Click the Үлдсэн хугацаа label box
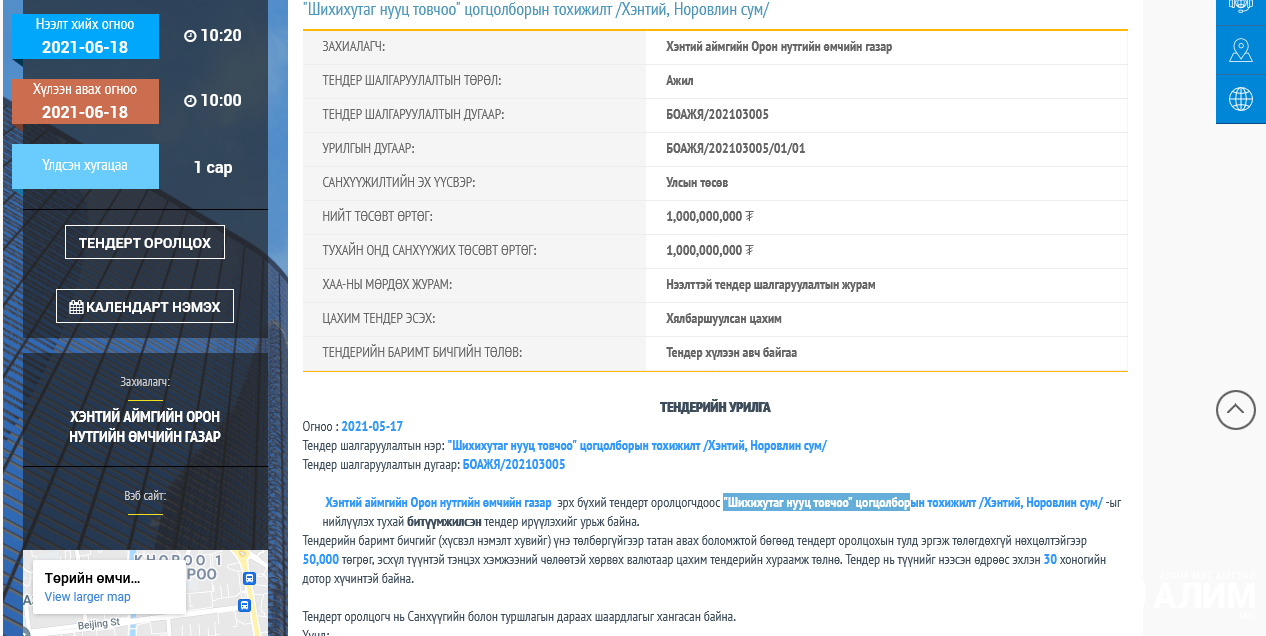Image resolution: width=1266 pixels, height=636 pixels. point(85,166)
